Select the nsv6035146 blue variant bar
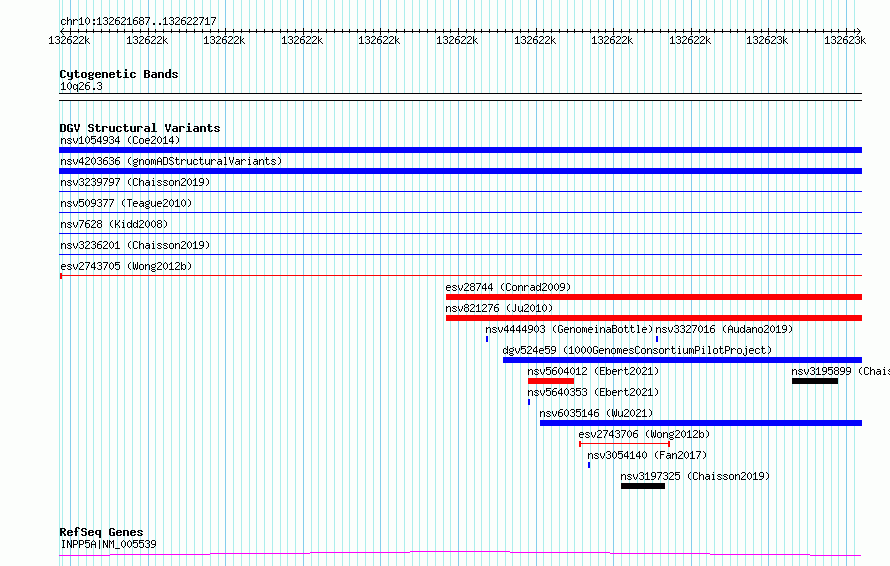This screenshot has height=566, width=890. tap(701, 423)
